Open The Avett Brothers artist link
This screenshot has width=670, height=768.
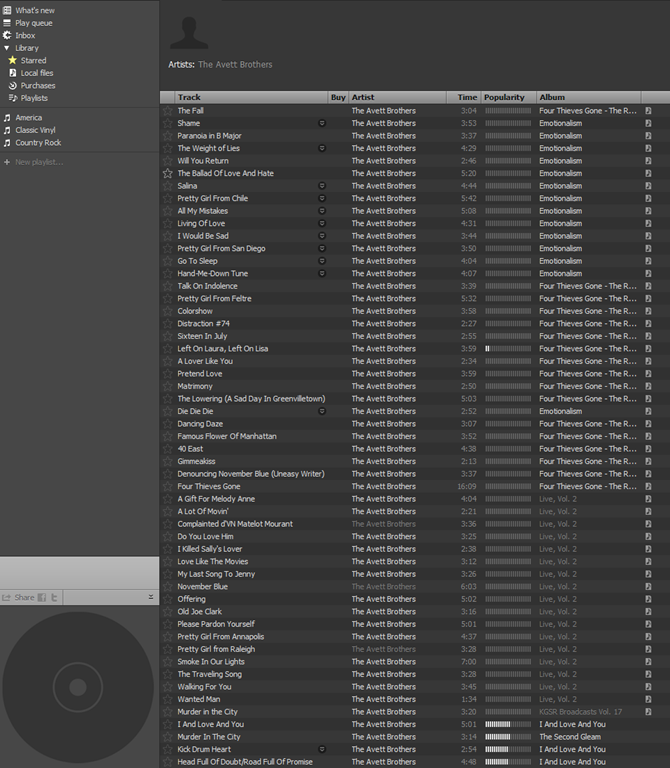coord(235,65)
